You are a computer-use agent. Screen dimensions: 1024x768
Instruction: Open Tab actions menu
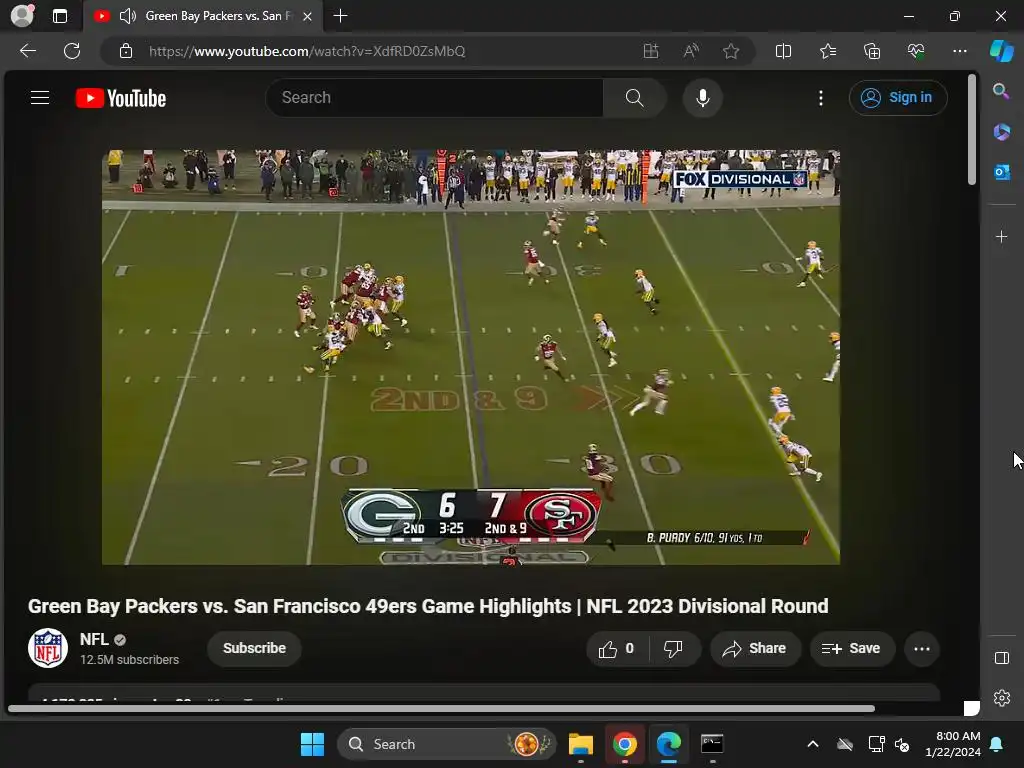click(59, 16)
